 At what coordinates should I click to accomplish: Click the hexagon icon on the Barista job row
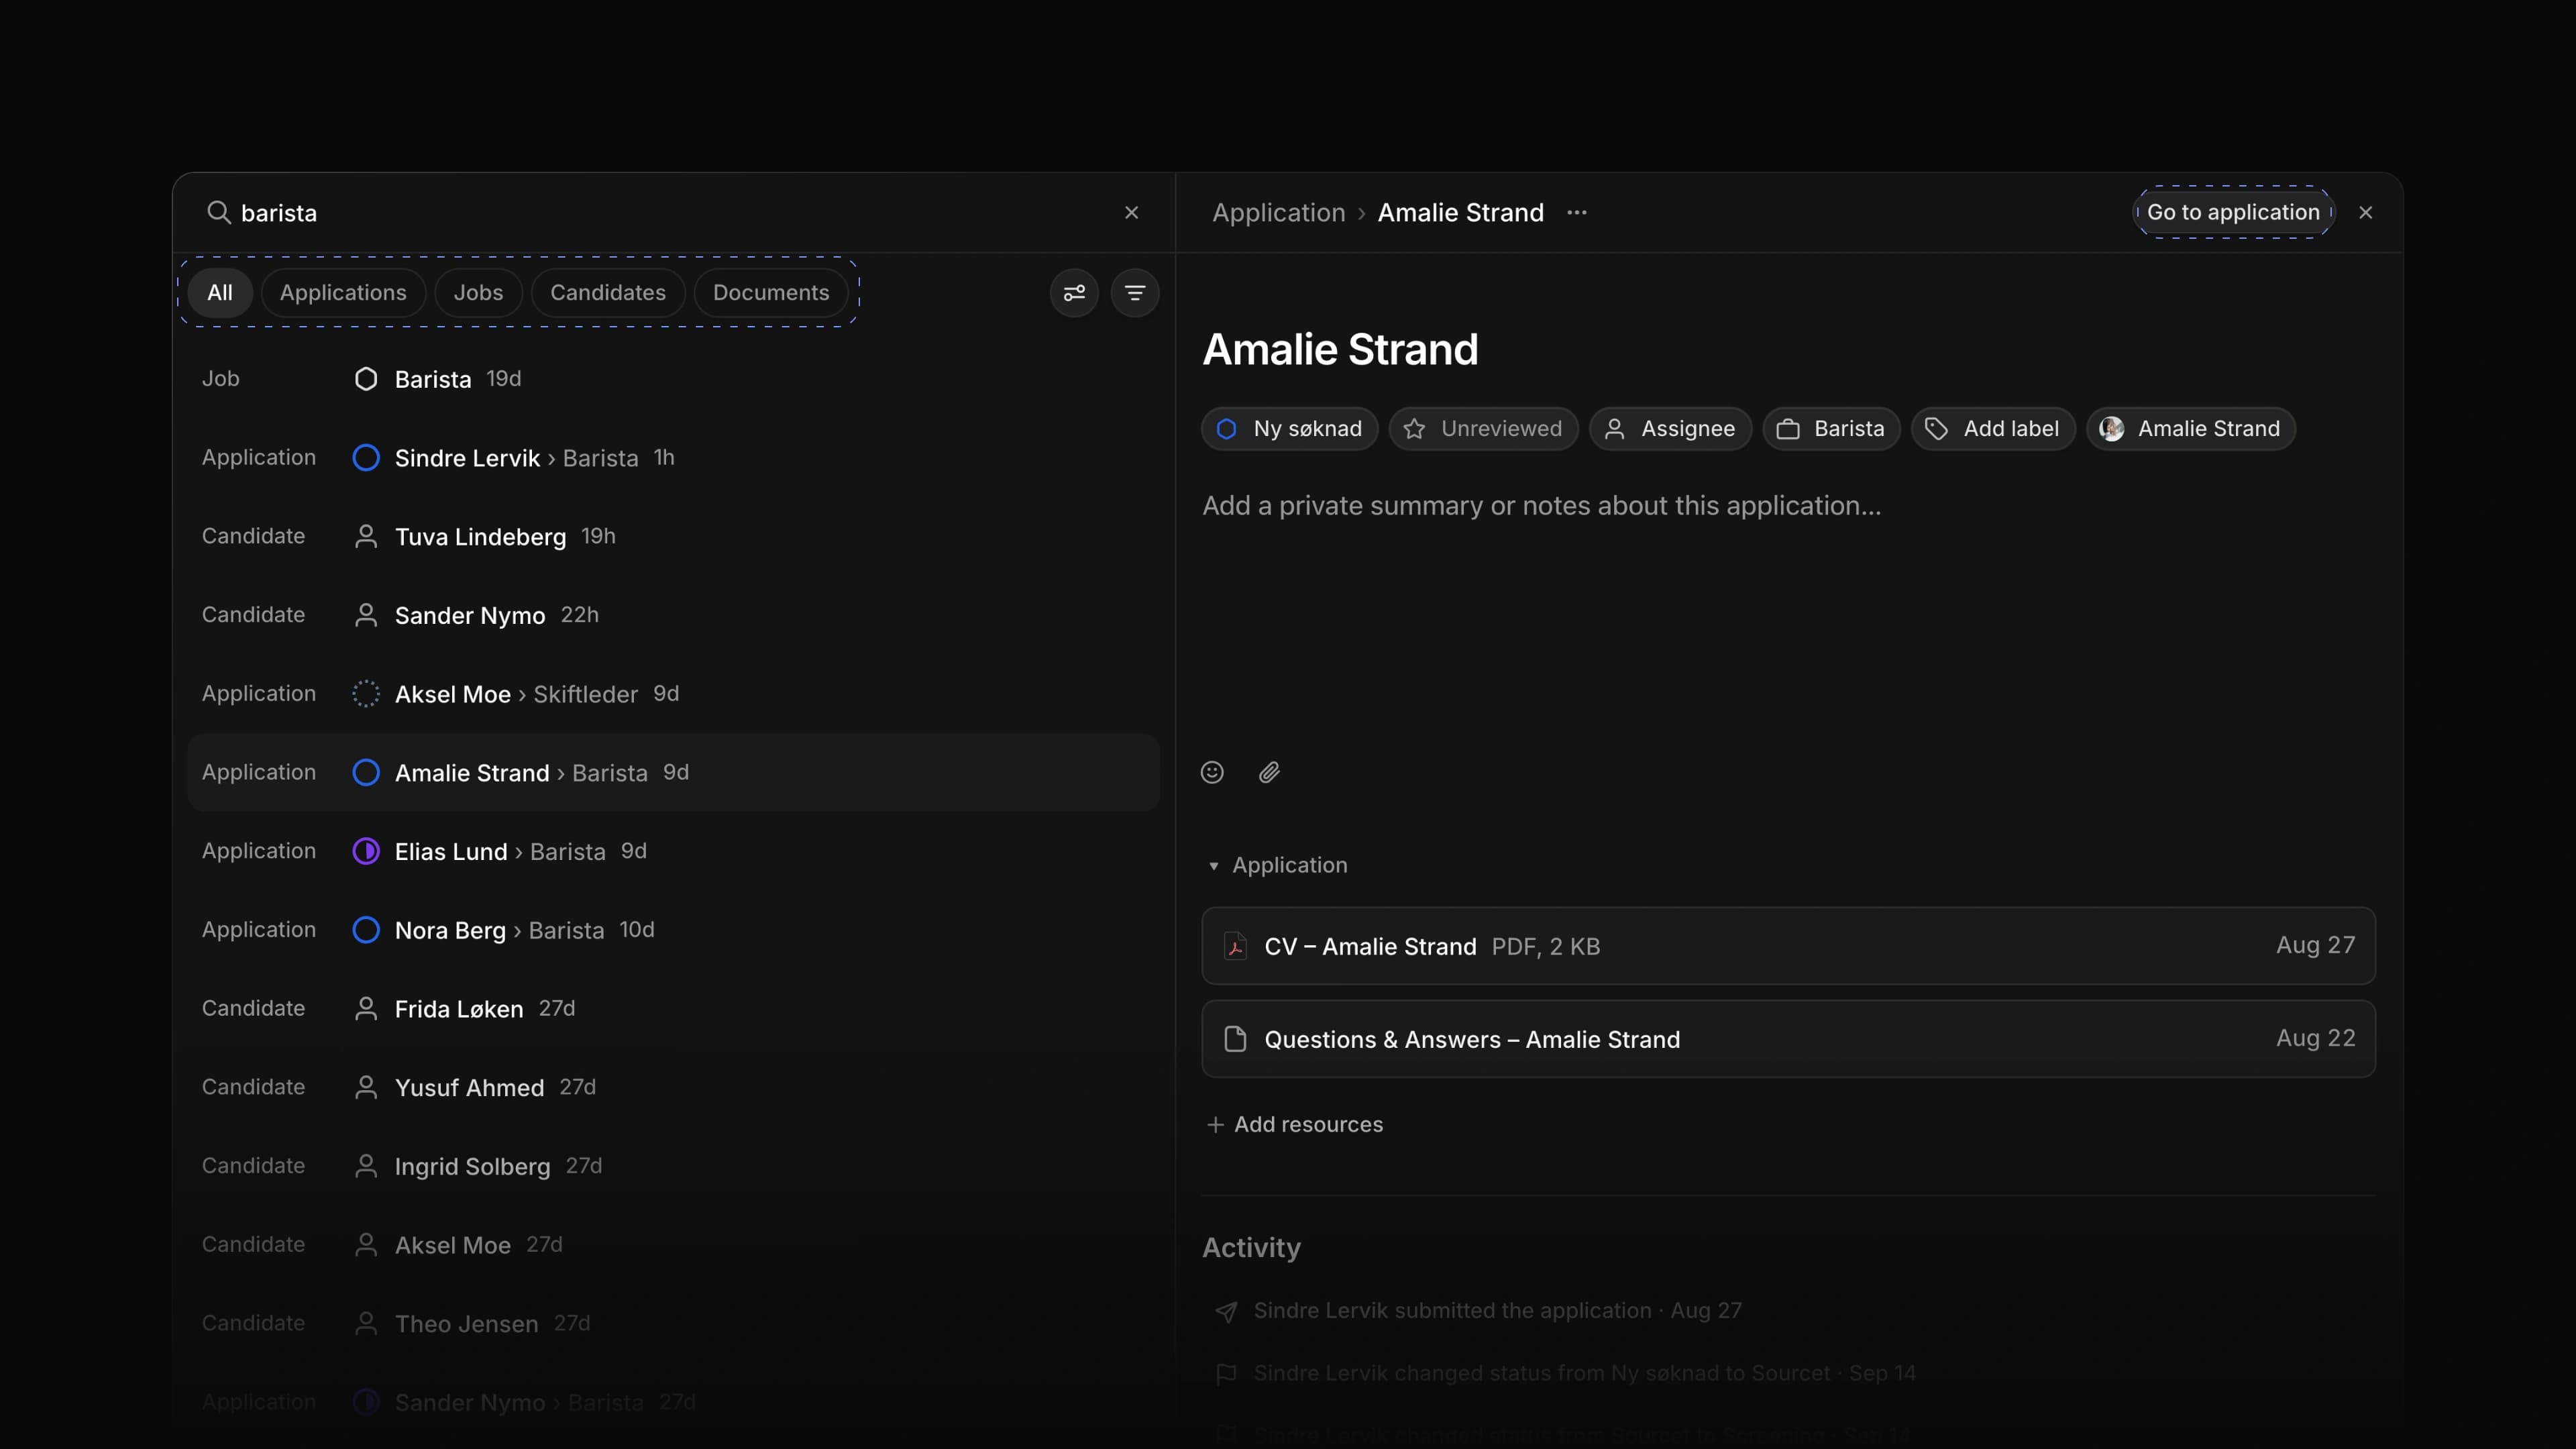coord(366,379)
